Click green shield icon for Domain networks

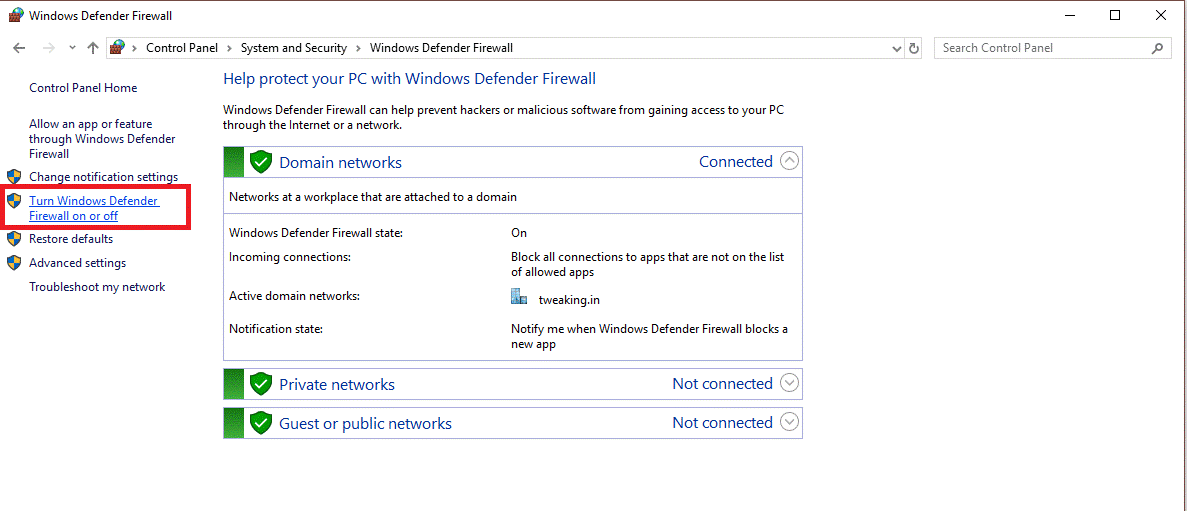point(261,161)
